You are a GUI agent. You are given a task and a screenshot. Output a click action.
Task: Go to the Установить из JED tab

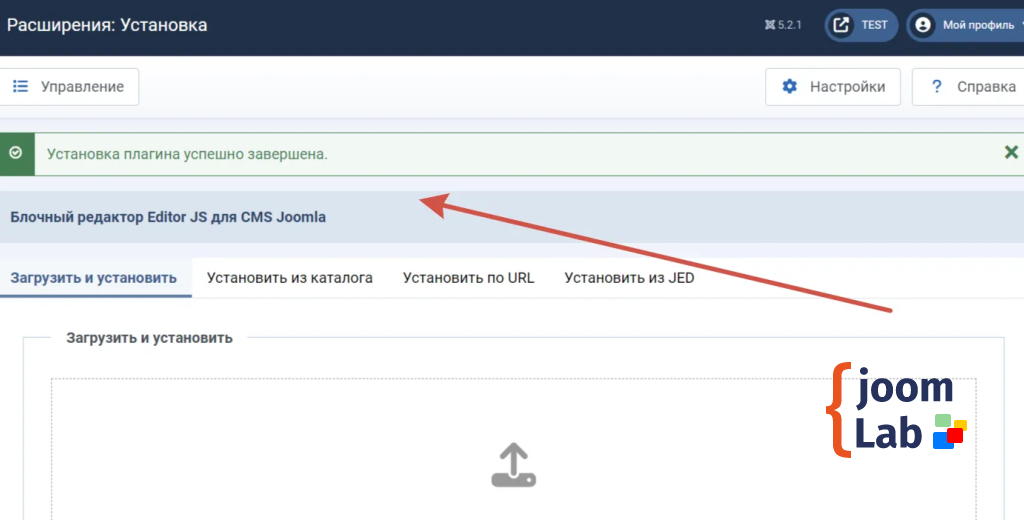coord(629,278)
